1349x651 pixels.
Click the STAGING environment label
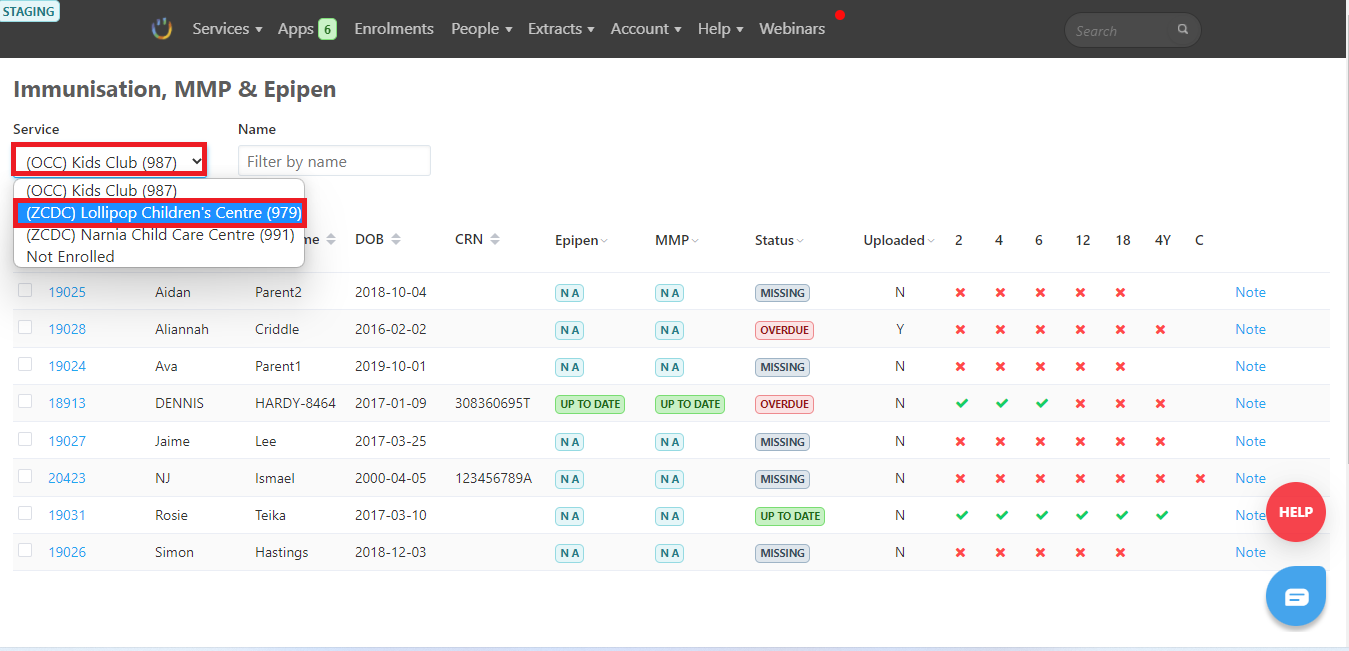pyautogui.click(x=29, y=12)
